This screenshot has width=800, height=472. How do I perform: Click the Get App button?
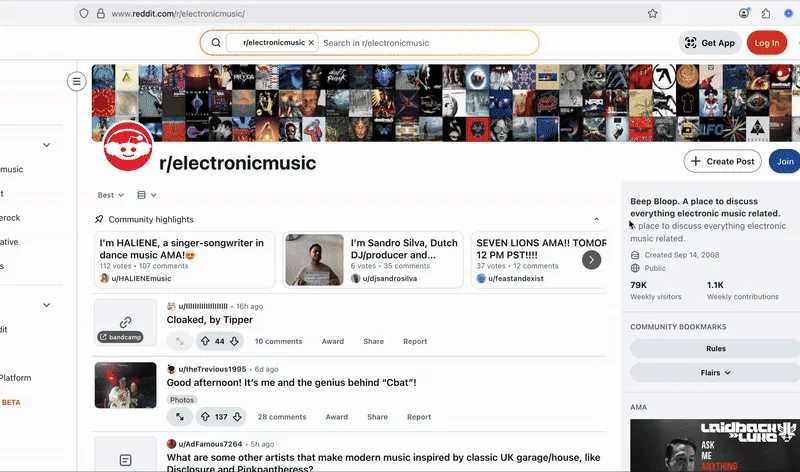pos(710,43)
